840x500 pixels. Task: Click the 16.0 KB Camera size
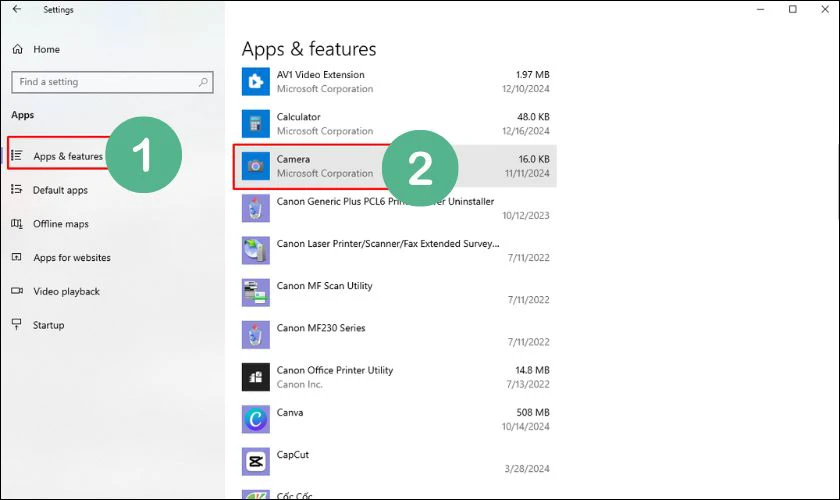pyautogui.click(x=534, y=159)
